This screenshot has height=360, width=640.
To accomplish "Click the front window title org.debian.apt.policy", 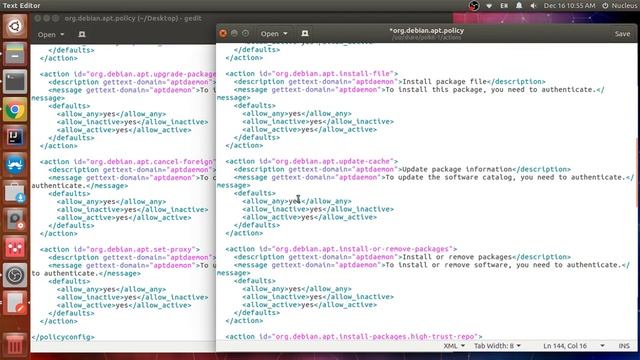I will click(427, 31).
